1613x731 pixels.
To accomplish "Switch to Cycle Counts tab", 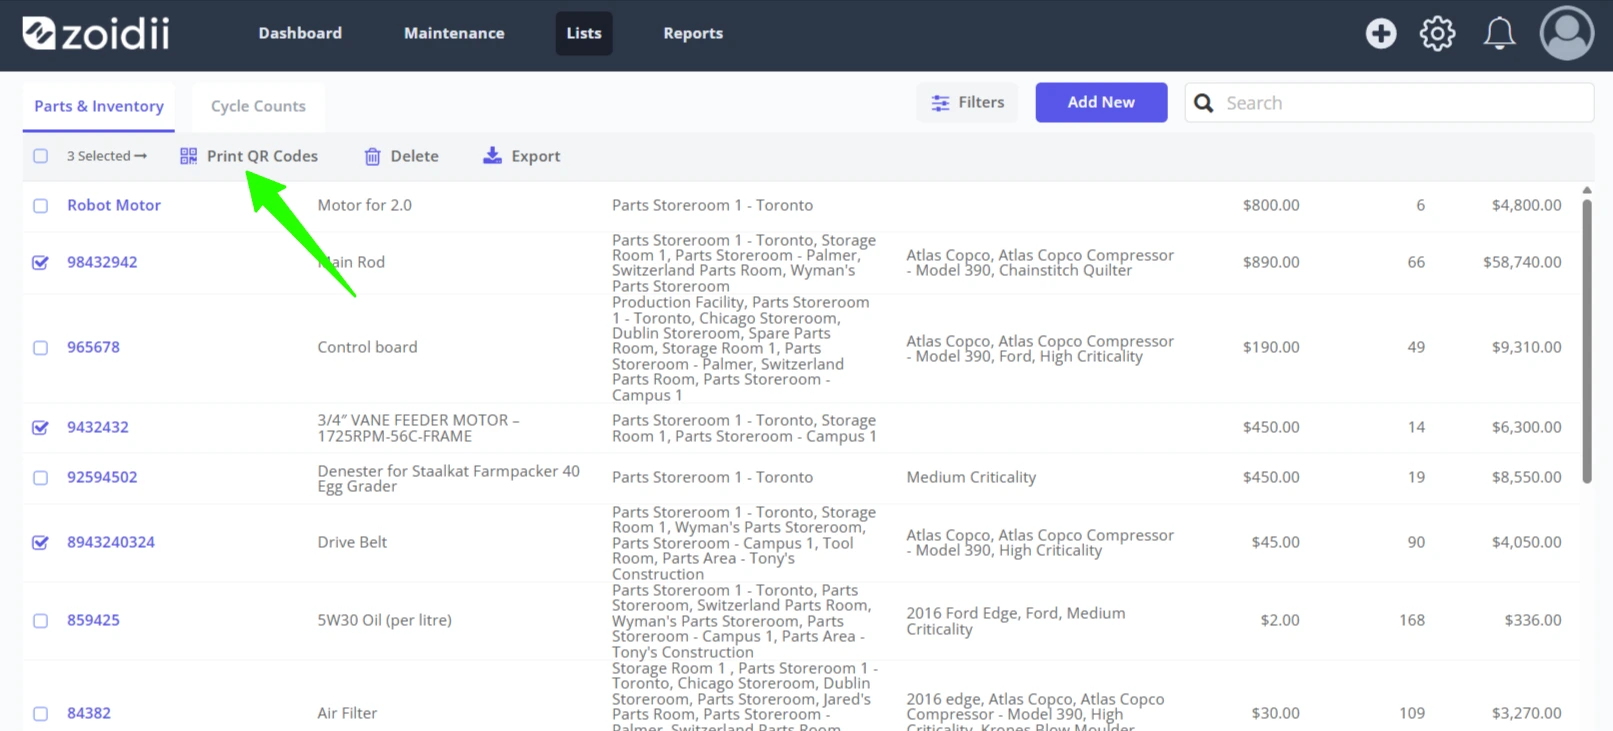I will (258, 106).
